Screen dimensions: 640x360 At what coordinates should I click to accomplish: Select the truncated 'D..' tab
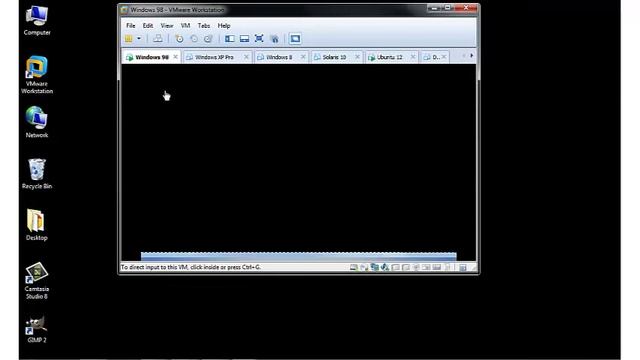pyautogui.click(x=435, y=57)
